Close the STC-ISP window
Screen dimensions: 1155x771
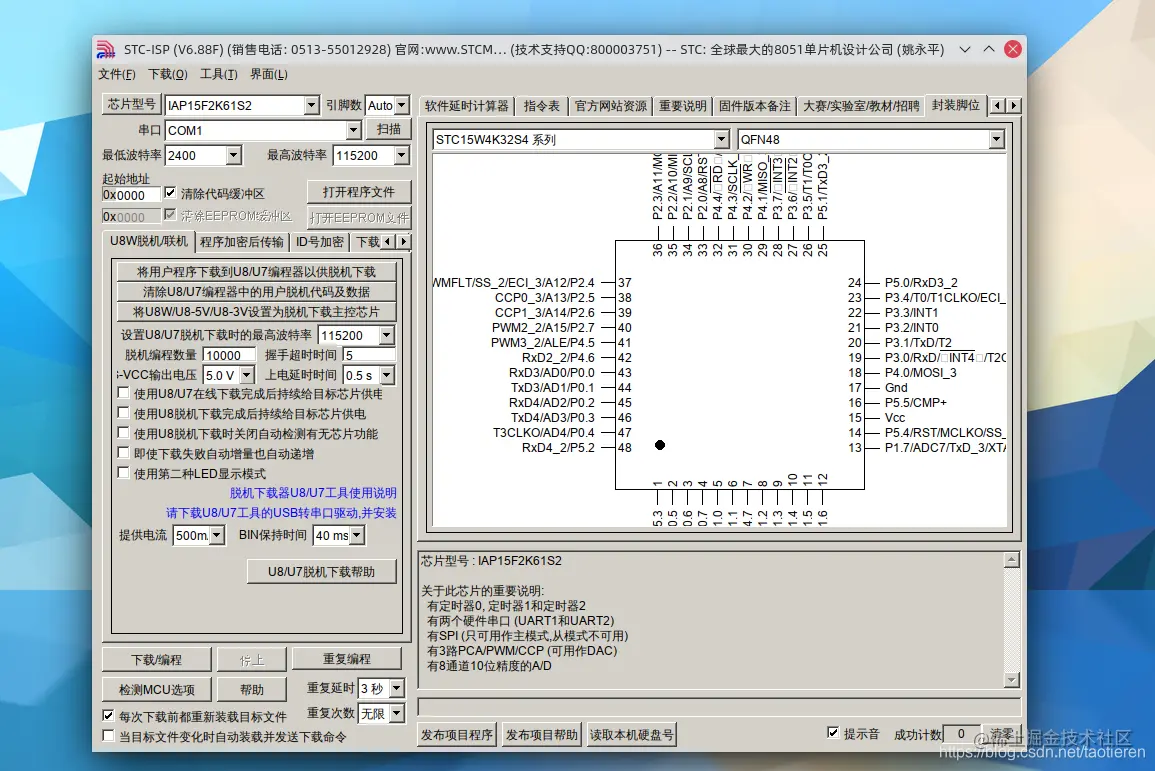1013,49
